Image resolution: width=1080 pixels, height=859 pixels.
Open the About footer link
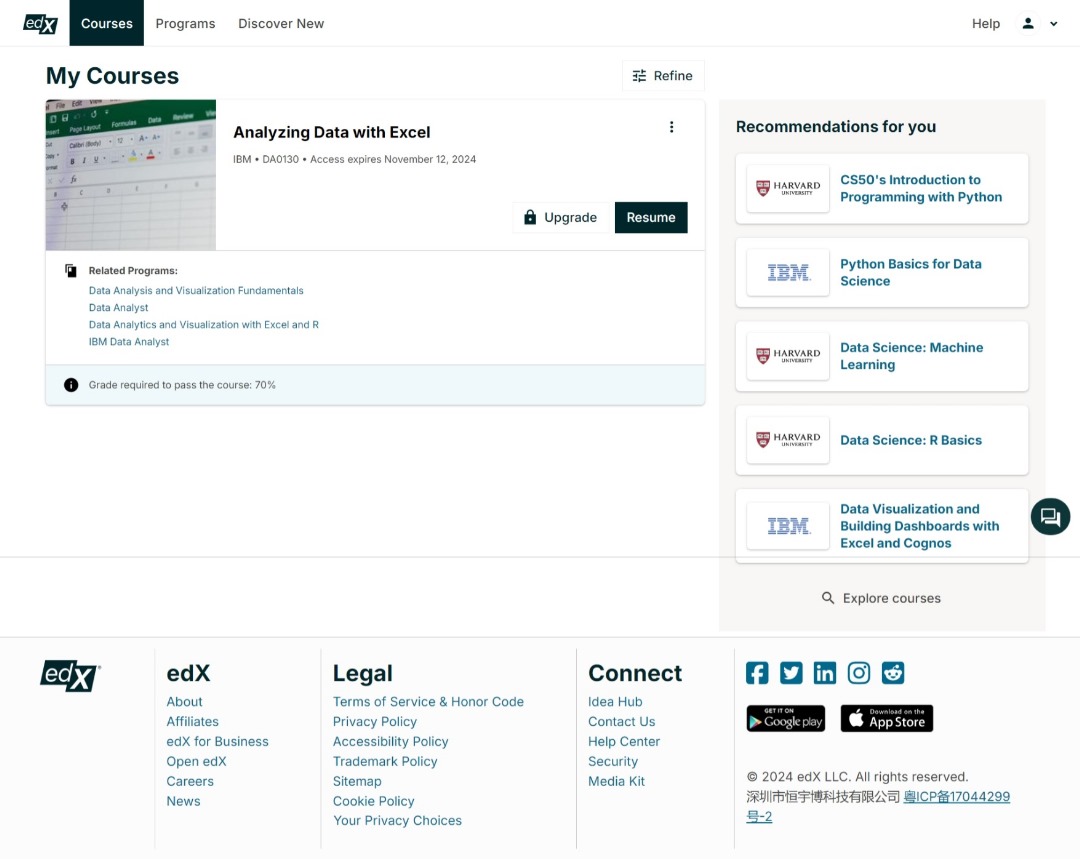pyautogui.click(x=185, y=701)
